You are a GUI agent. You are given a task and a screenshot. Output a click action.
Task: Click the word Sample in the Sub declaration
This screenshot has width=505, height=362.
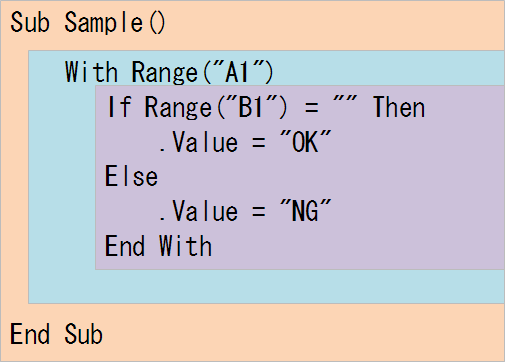(104, 23)
